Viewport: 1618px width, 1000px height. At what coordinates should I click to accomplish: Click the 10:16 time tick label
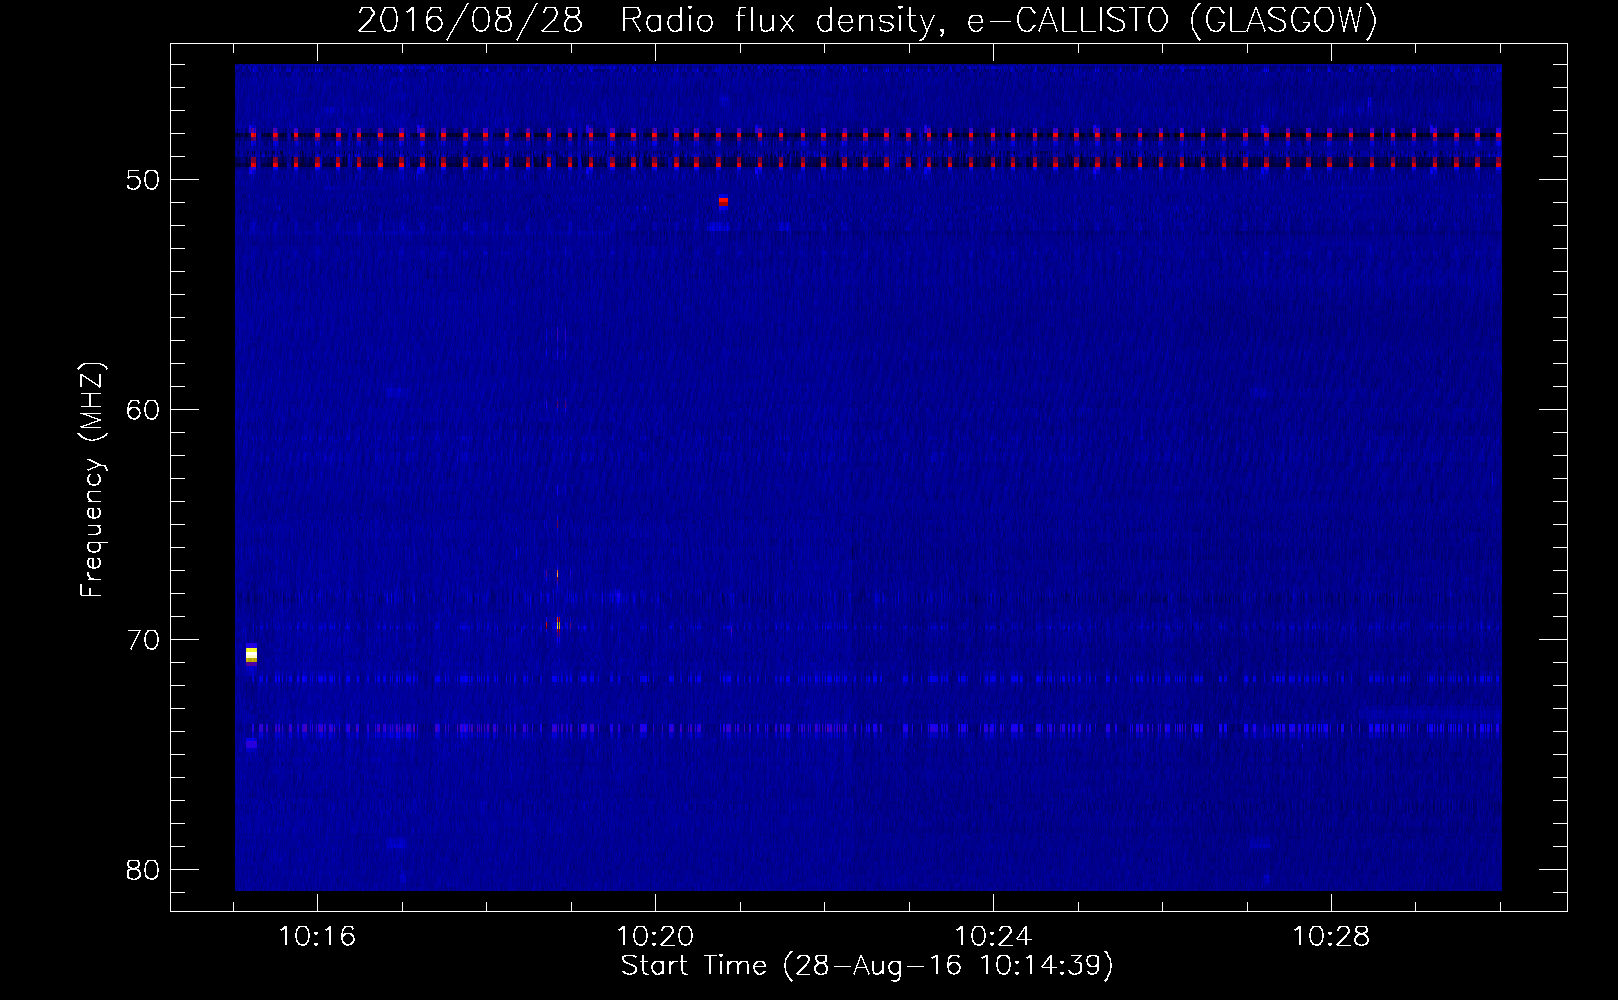[x=317, y=937]
